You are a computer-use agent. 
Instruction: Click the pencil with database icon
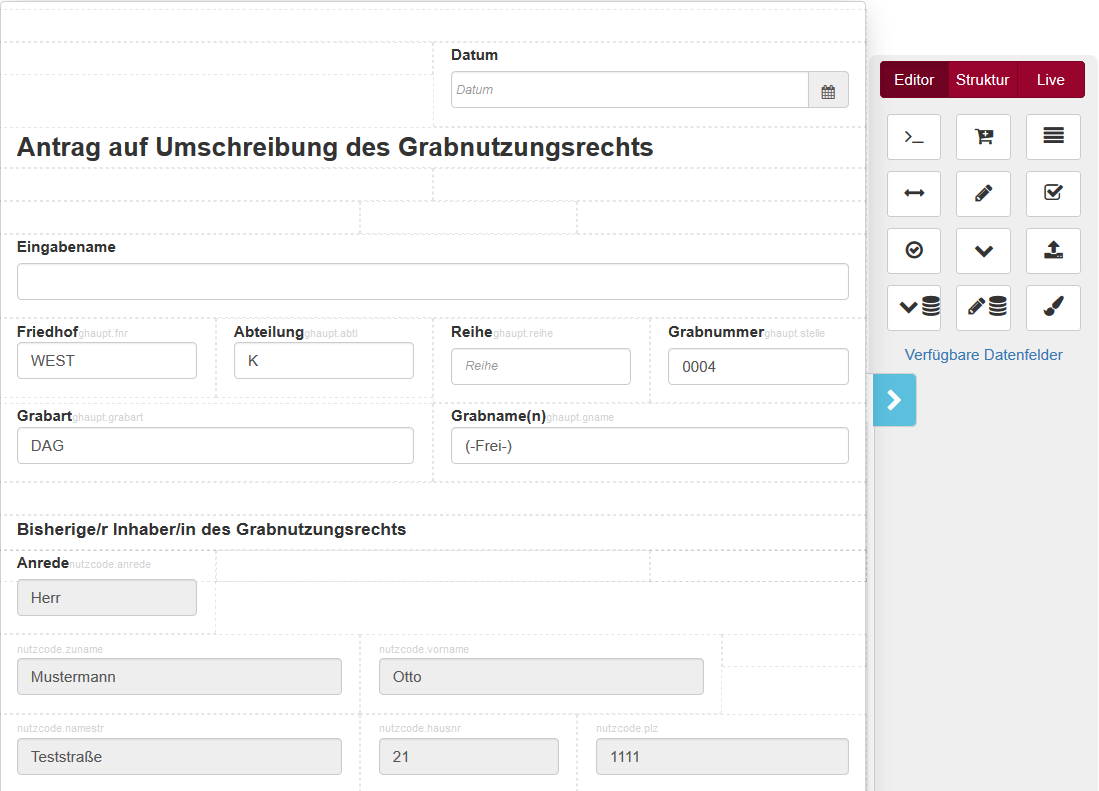(983, 308)
